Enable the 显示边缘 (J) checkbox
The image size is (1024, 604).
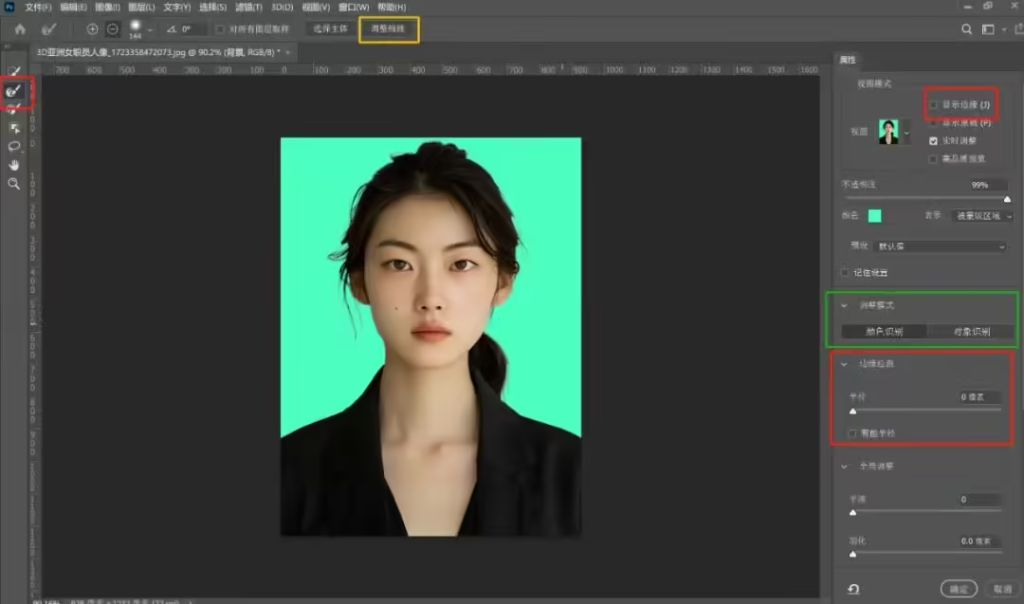coord(934,104)
